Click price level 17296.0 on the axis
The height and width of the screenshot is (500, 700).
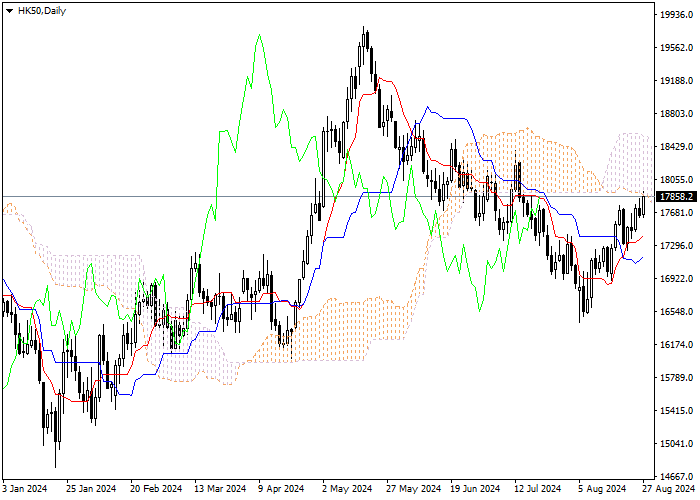pyautogui.click(x=676, y=246)
